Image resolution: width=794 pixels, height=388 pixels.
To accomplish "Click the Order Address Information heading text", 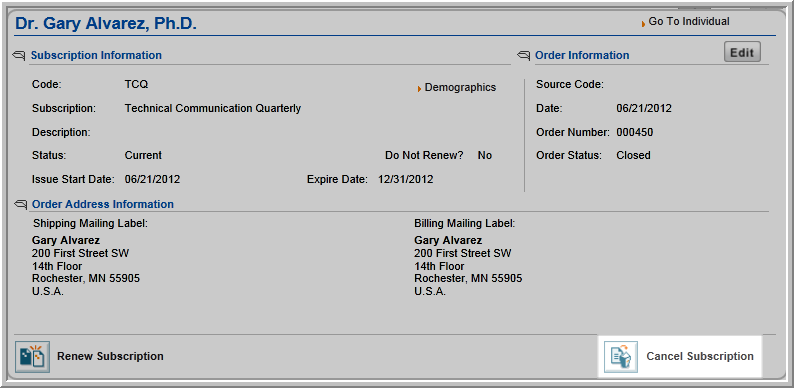I will (103, 204).
